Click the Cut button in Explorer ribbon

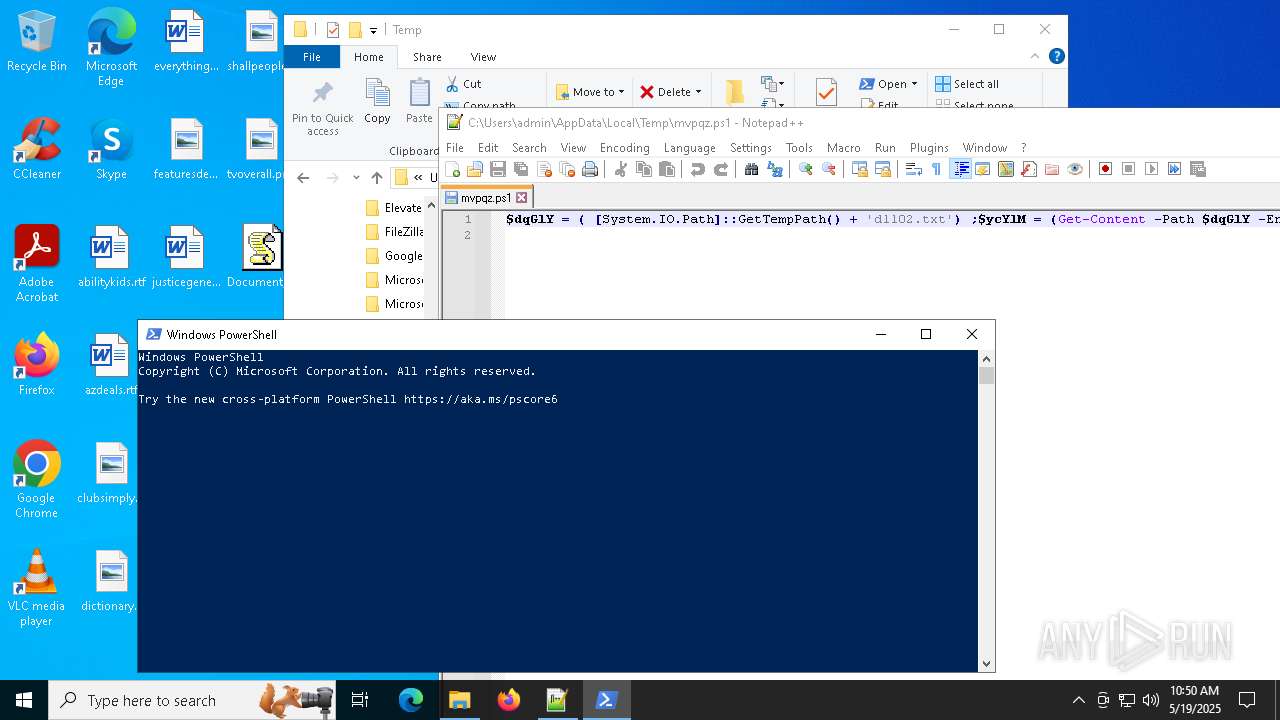pyautogui.click(x=463, y=84)
